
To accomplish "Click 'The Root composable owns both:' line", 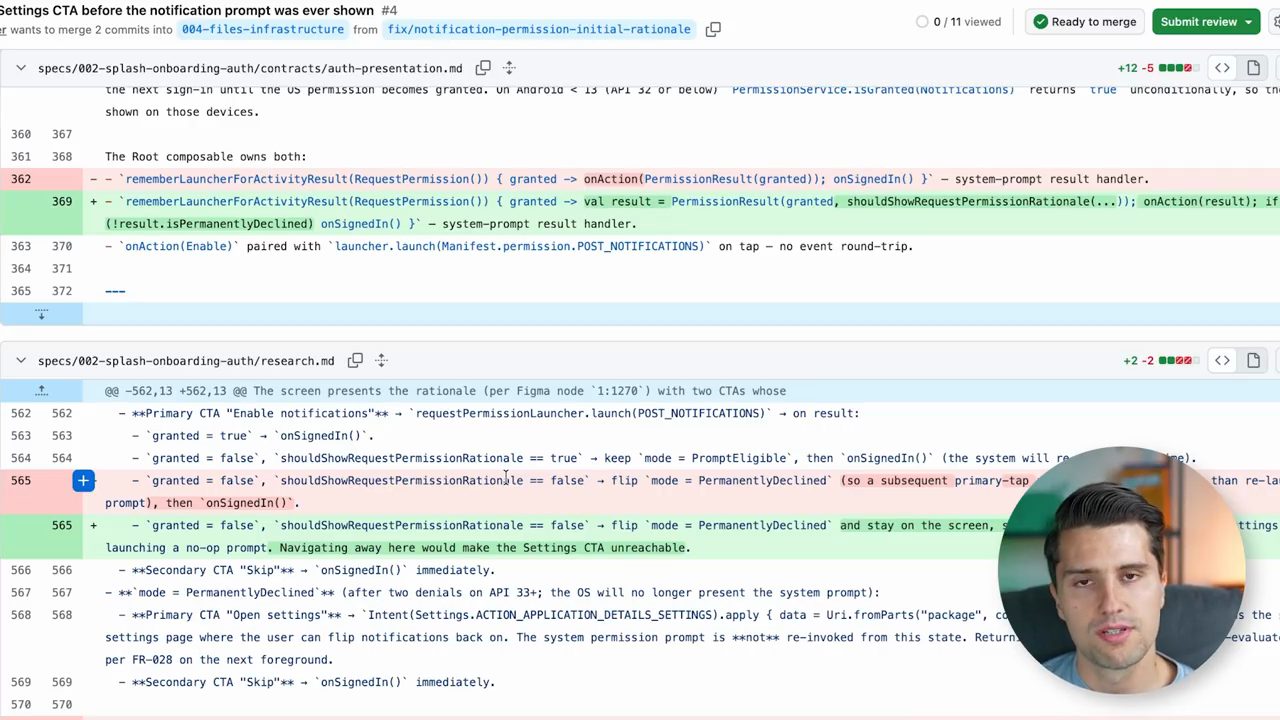I will [206, 157].
